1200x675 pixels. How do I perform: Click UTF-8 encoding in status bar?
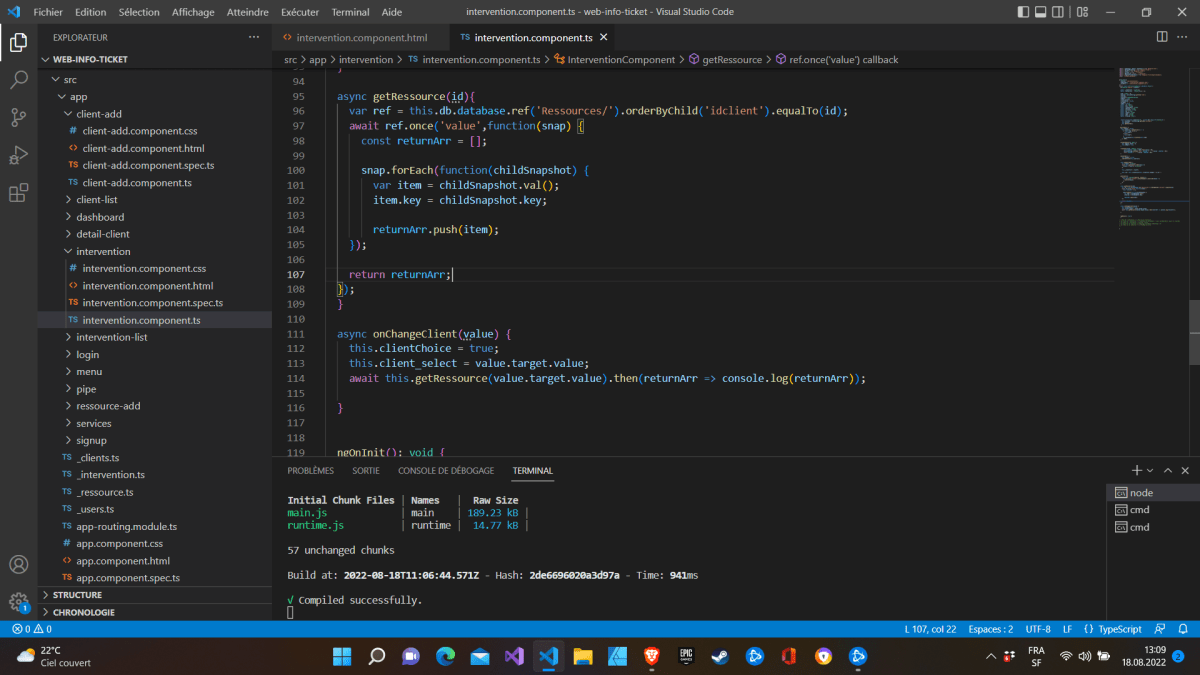(x=1038, y=629)
